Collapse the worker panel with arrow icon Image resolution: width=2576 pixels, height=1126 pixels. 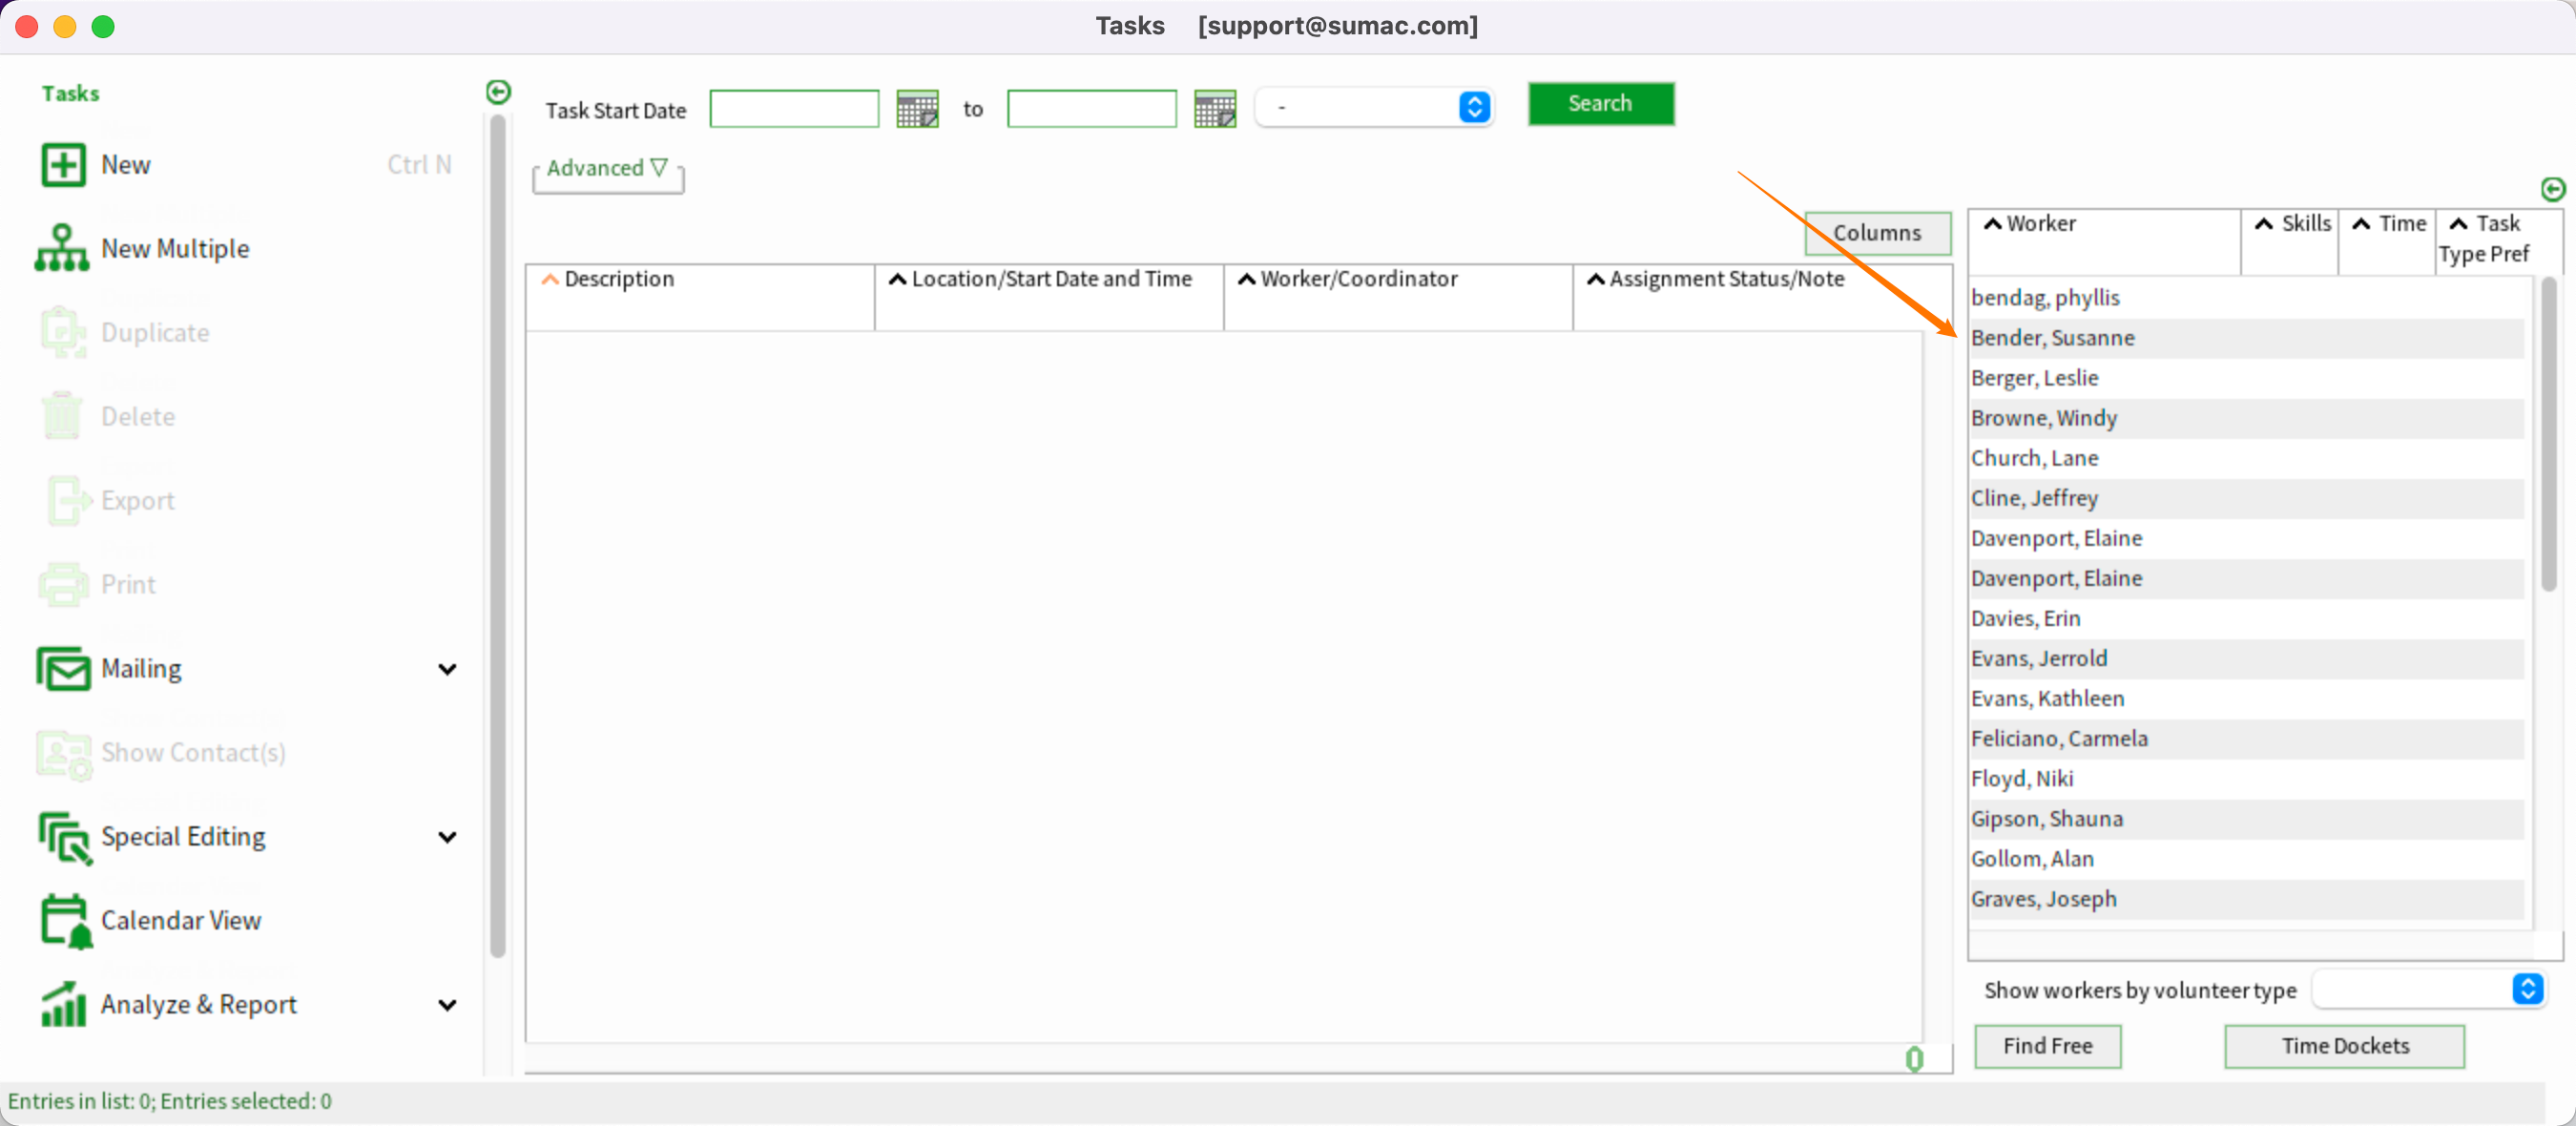[x=2553, y=189]
